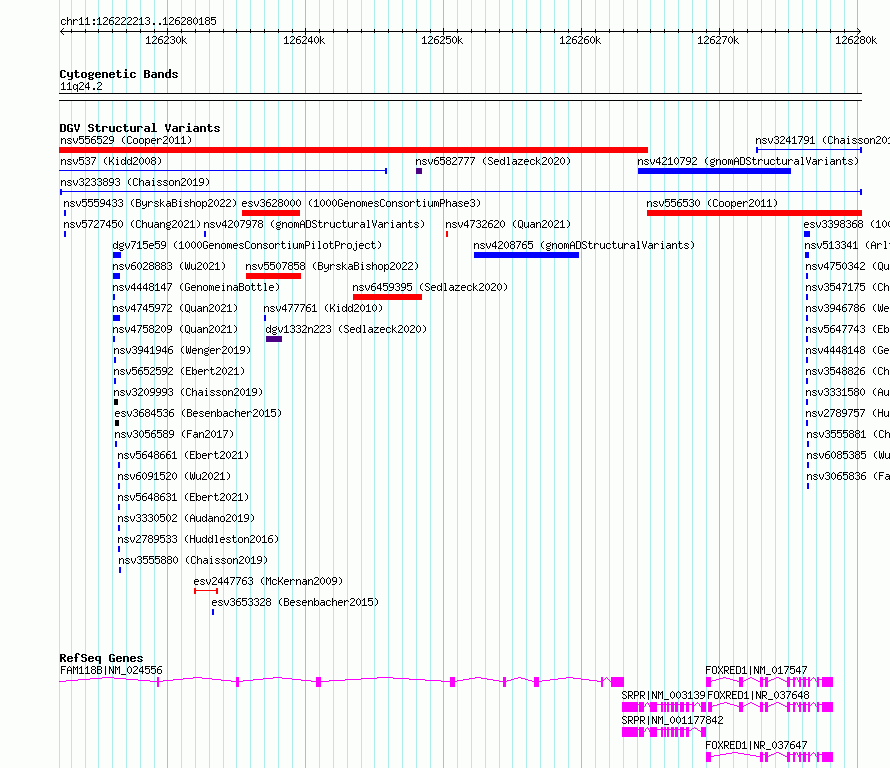Click nsv5727450 (Chuang2021) variant label

(x=132, y=224)
